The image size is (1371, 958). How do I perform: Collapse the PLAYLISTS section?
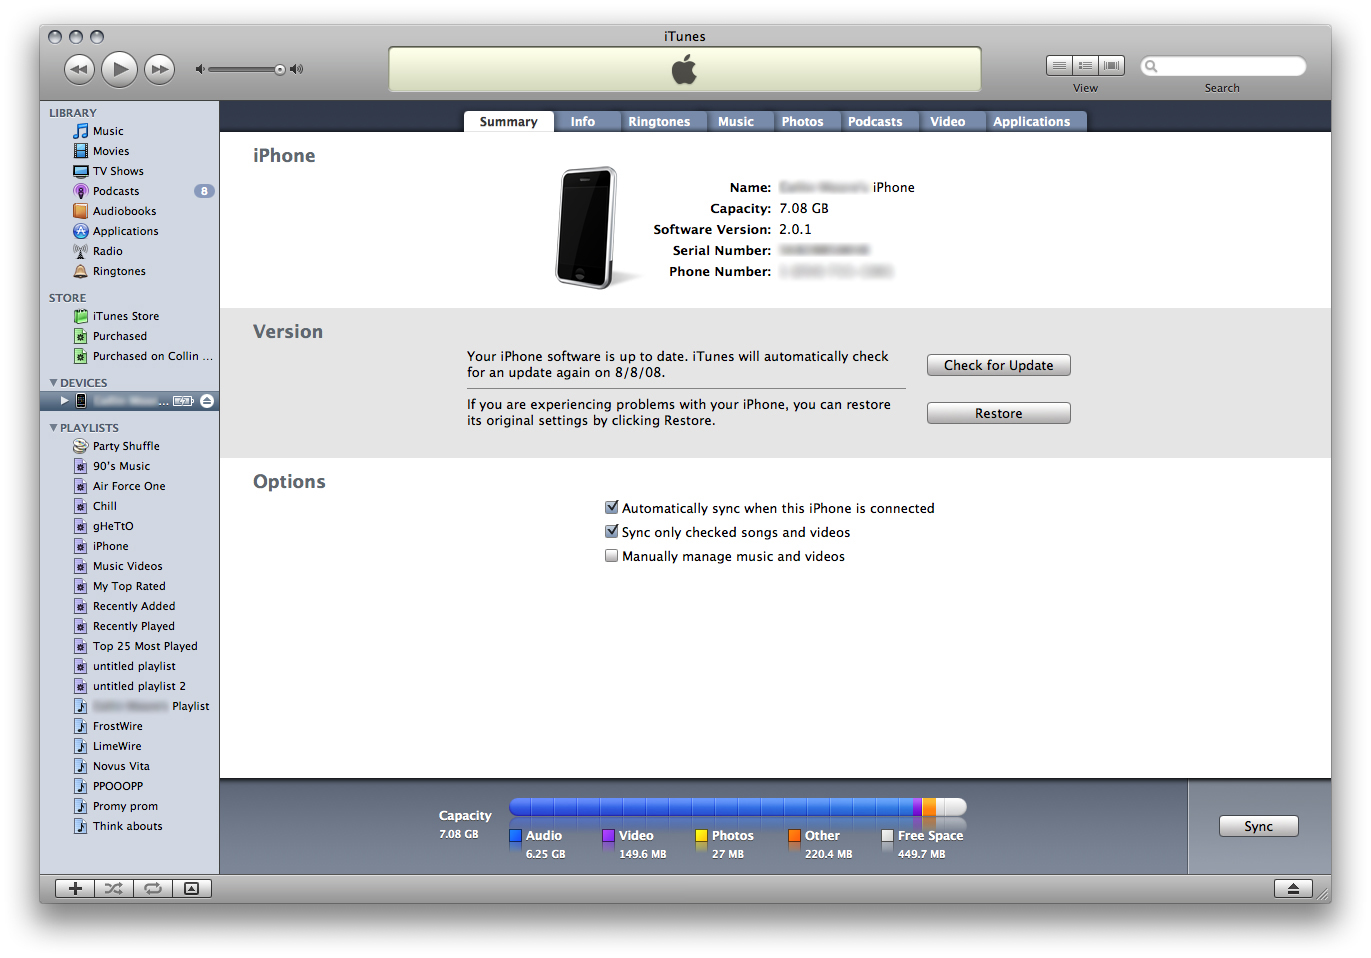pyautogui.click(x=53, y=427)
